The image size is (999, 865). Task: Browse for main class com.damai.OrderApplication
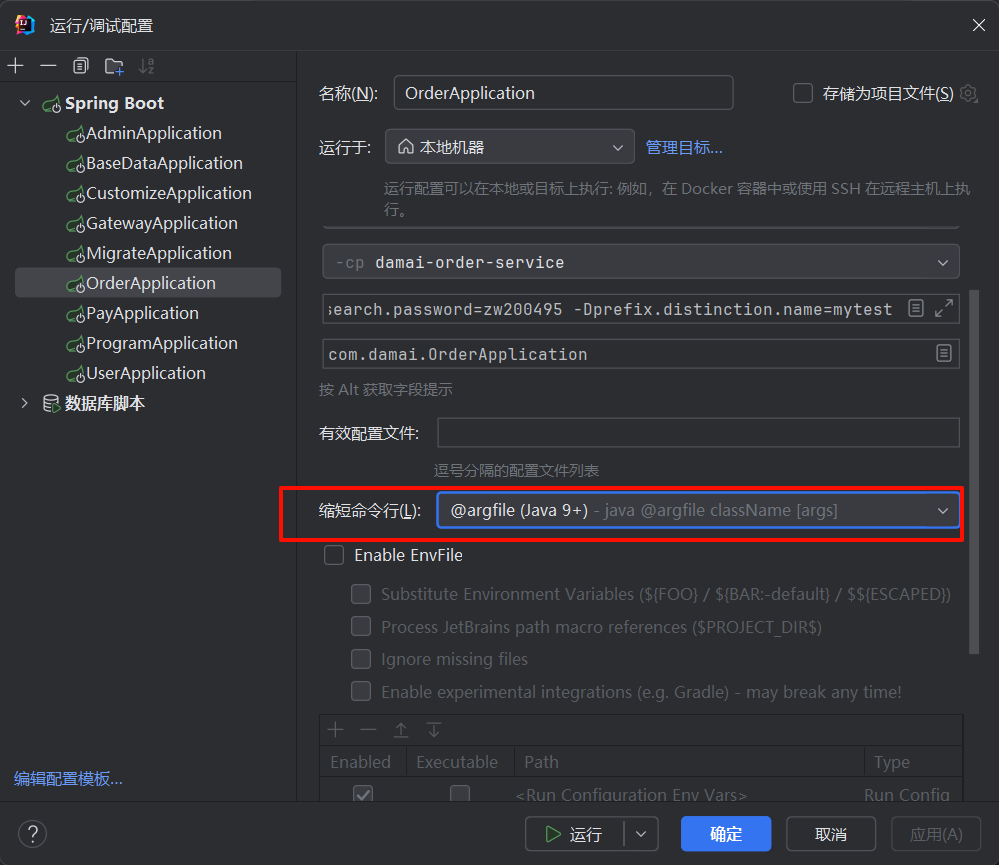pos(944,354)
